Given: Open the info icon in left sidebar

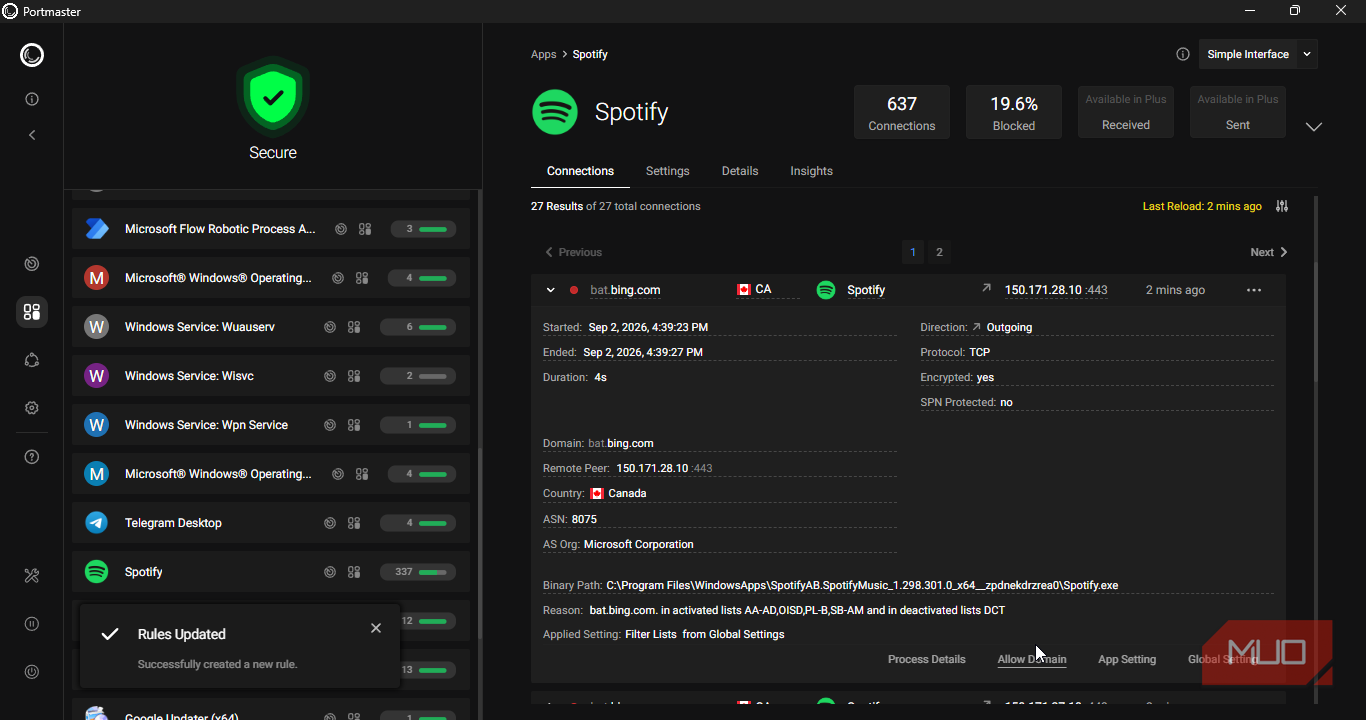Looking at the screenshot, I should point(32,99).
